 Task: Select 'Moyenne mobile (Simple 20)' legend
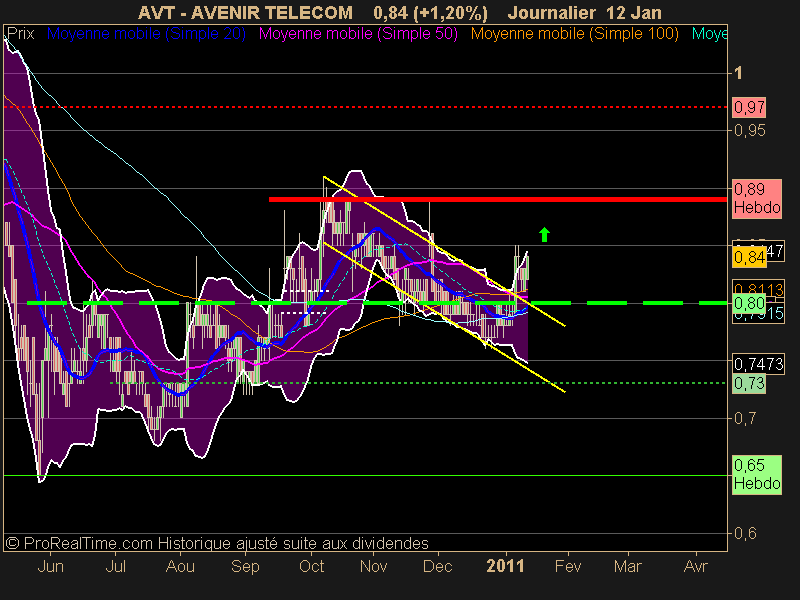(x=146, y=34)
